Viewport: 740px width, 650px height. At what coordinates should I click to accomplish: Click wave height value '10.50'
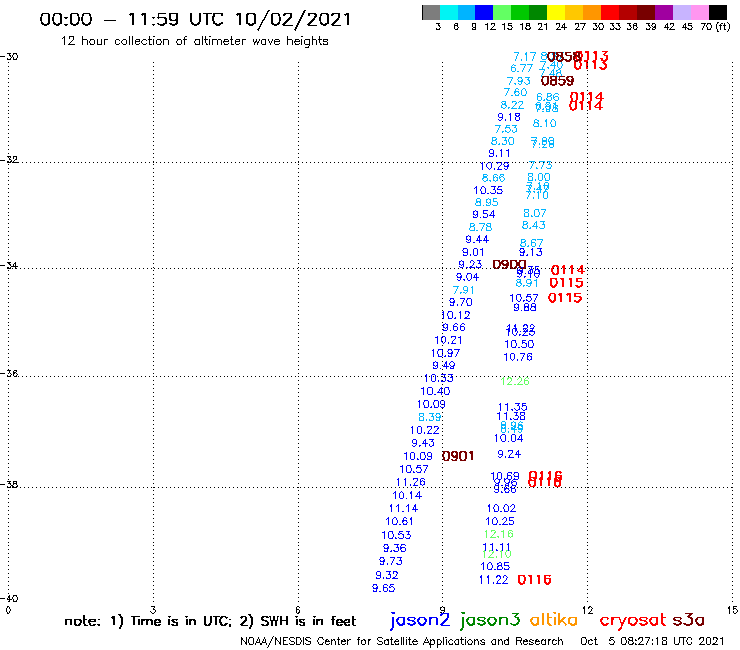pos(519,345)
